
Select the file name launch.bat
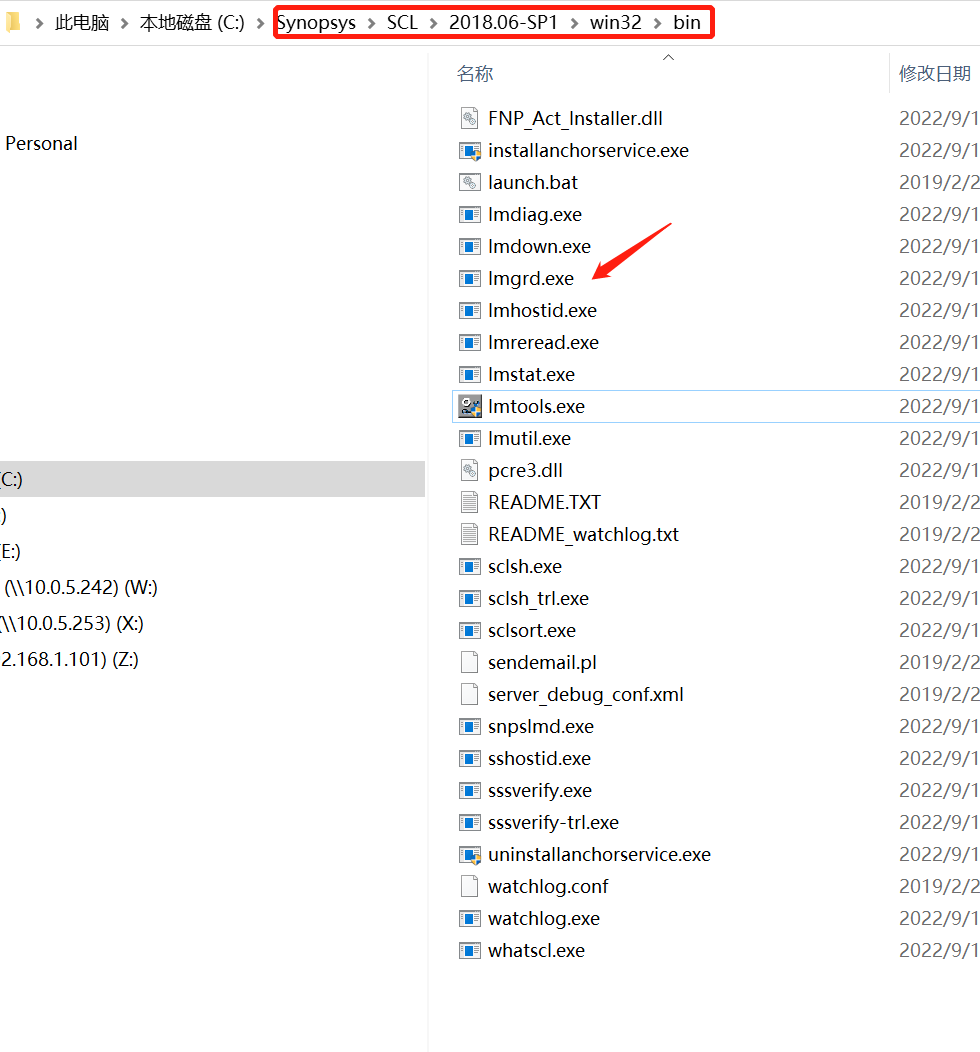(x=533, y=182)
